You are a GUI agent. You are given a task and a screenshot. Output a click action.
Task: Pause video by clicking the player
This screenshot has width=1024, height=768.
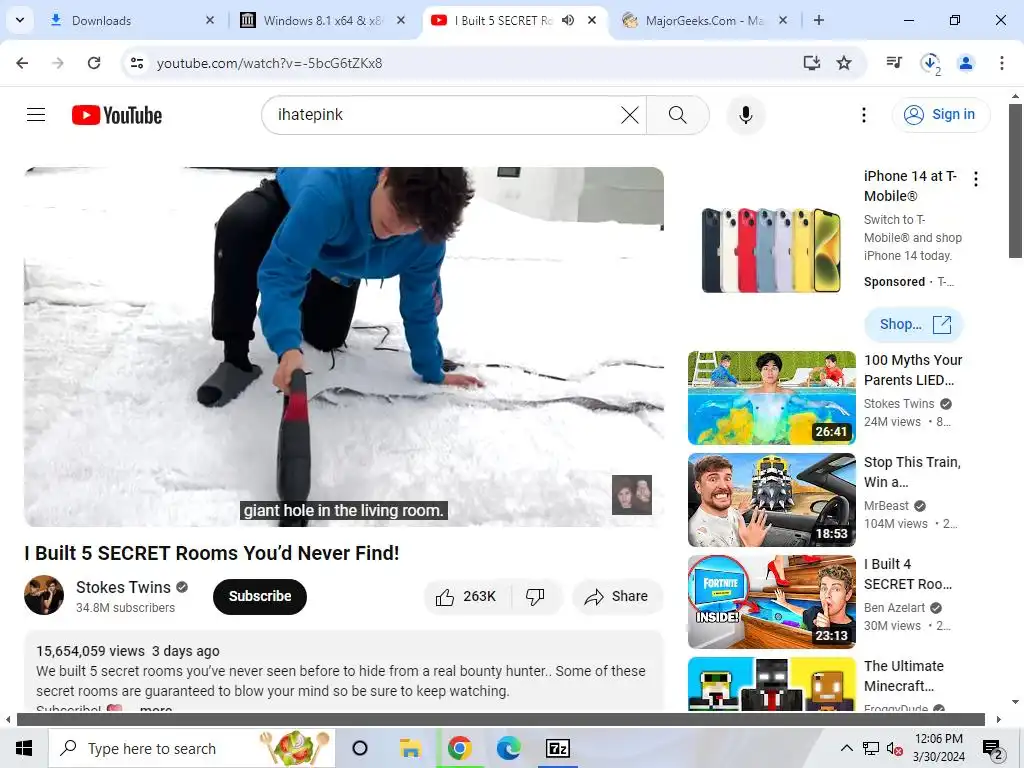pos(344,346)
